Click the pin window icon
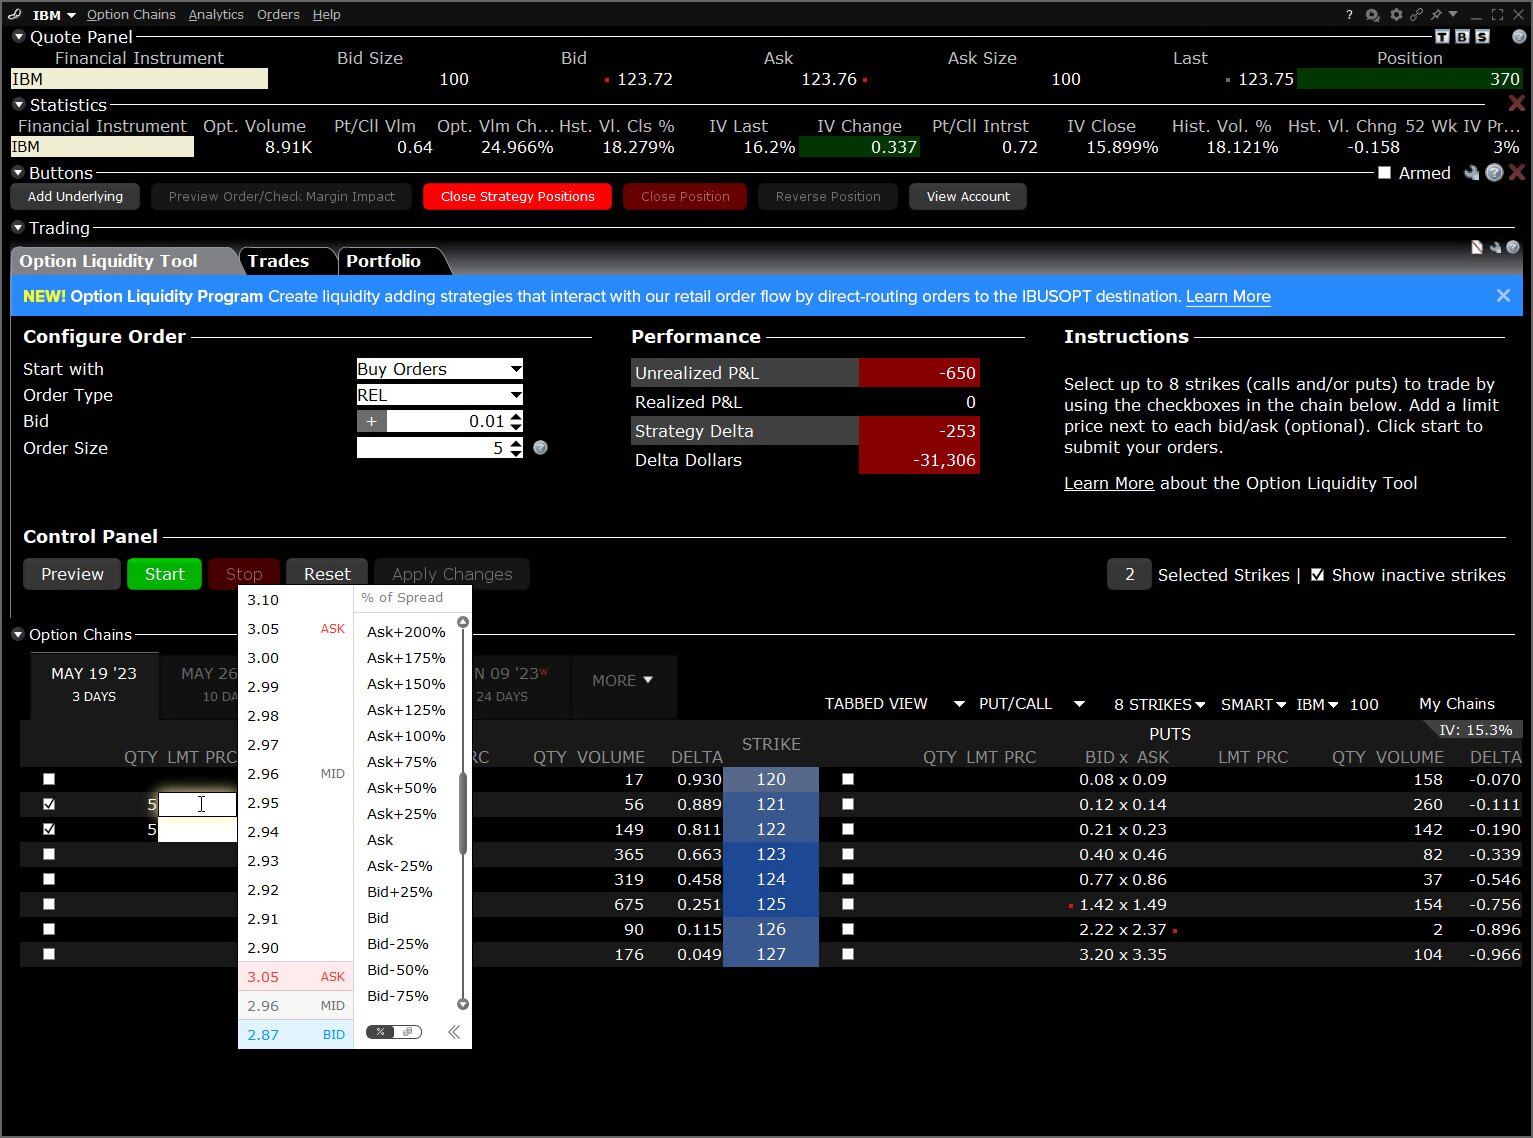Screen dimensions: 1533x1138 coord(1436,14)
